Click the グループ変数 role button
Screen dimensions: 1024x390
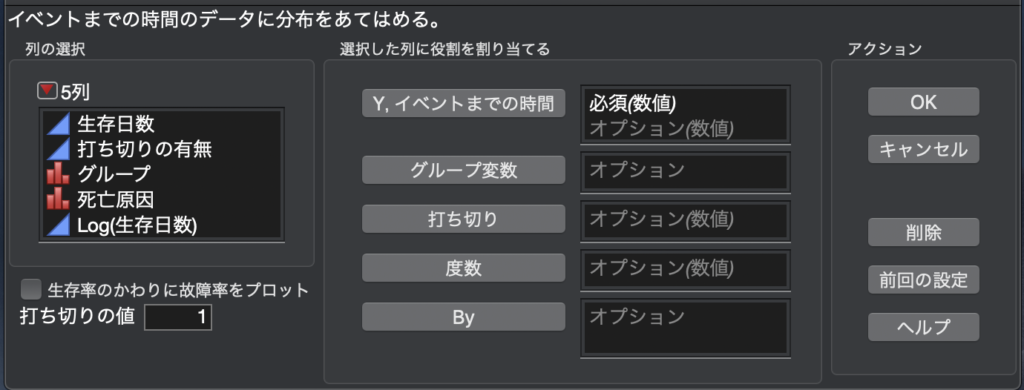(463, 170)
